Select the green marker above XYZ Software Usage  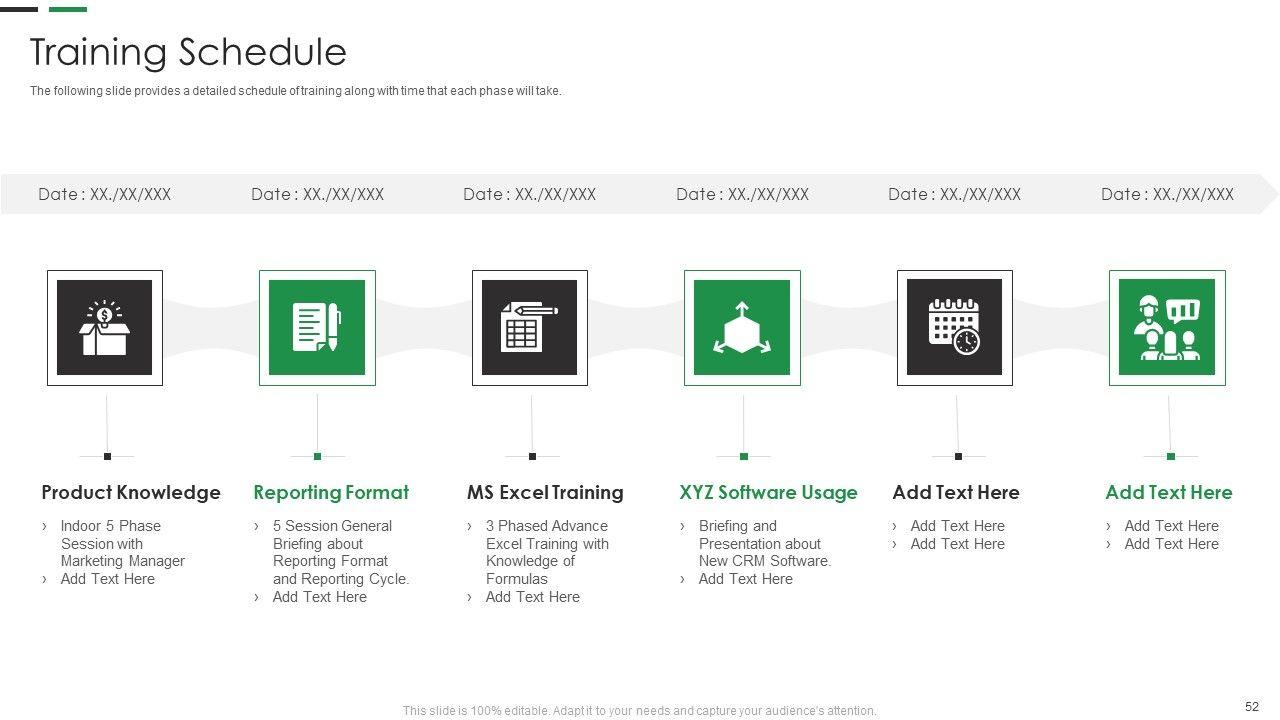coord(744,456)
